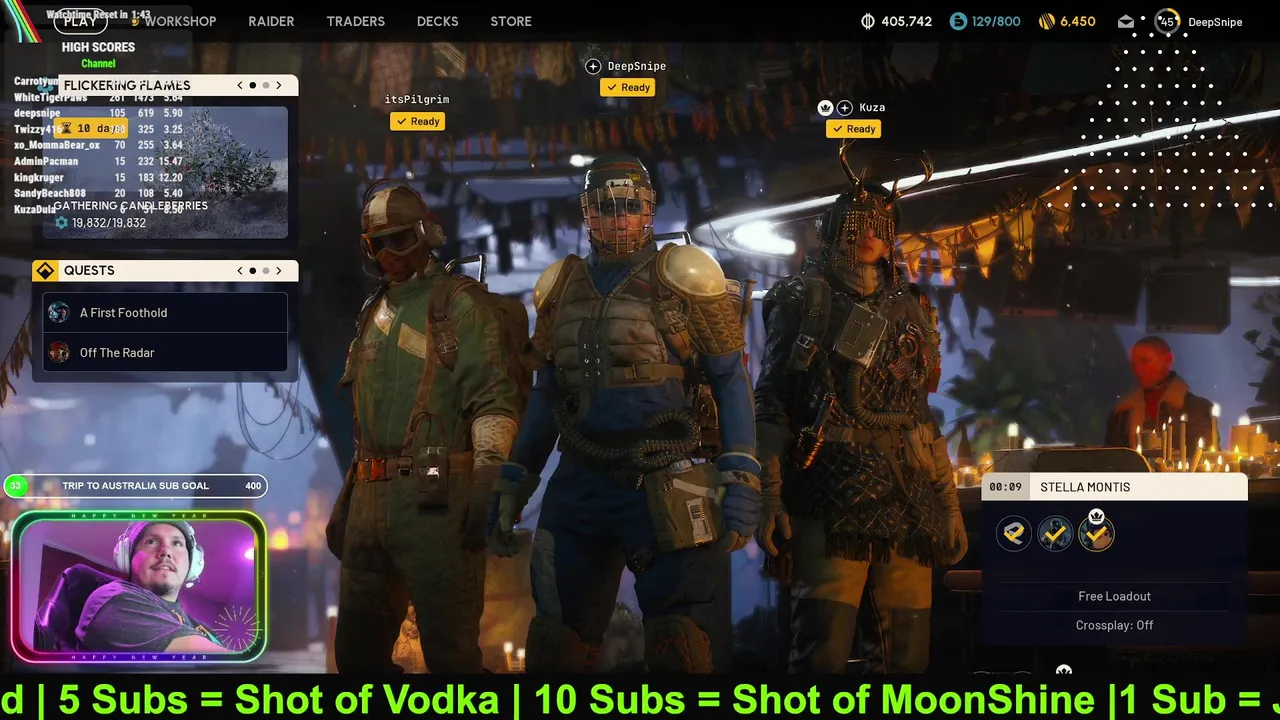Viewport: 1280px width, 720px height.
Task: Go to next Flickering Flames page
Action: 279,85
